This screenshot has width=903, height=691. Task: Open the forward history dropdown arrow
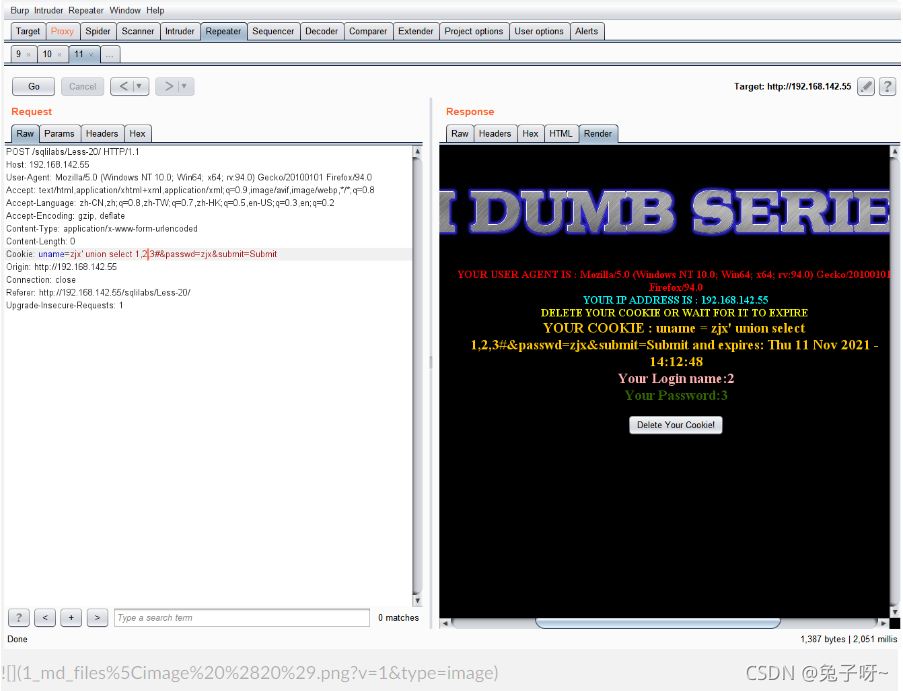pos(184,86)
